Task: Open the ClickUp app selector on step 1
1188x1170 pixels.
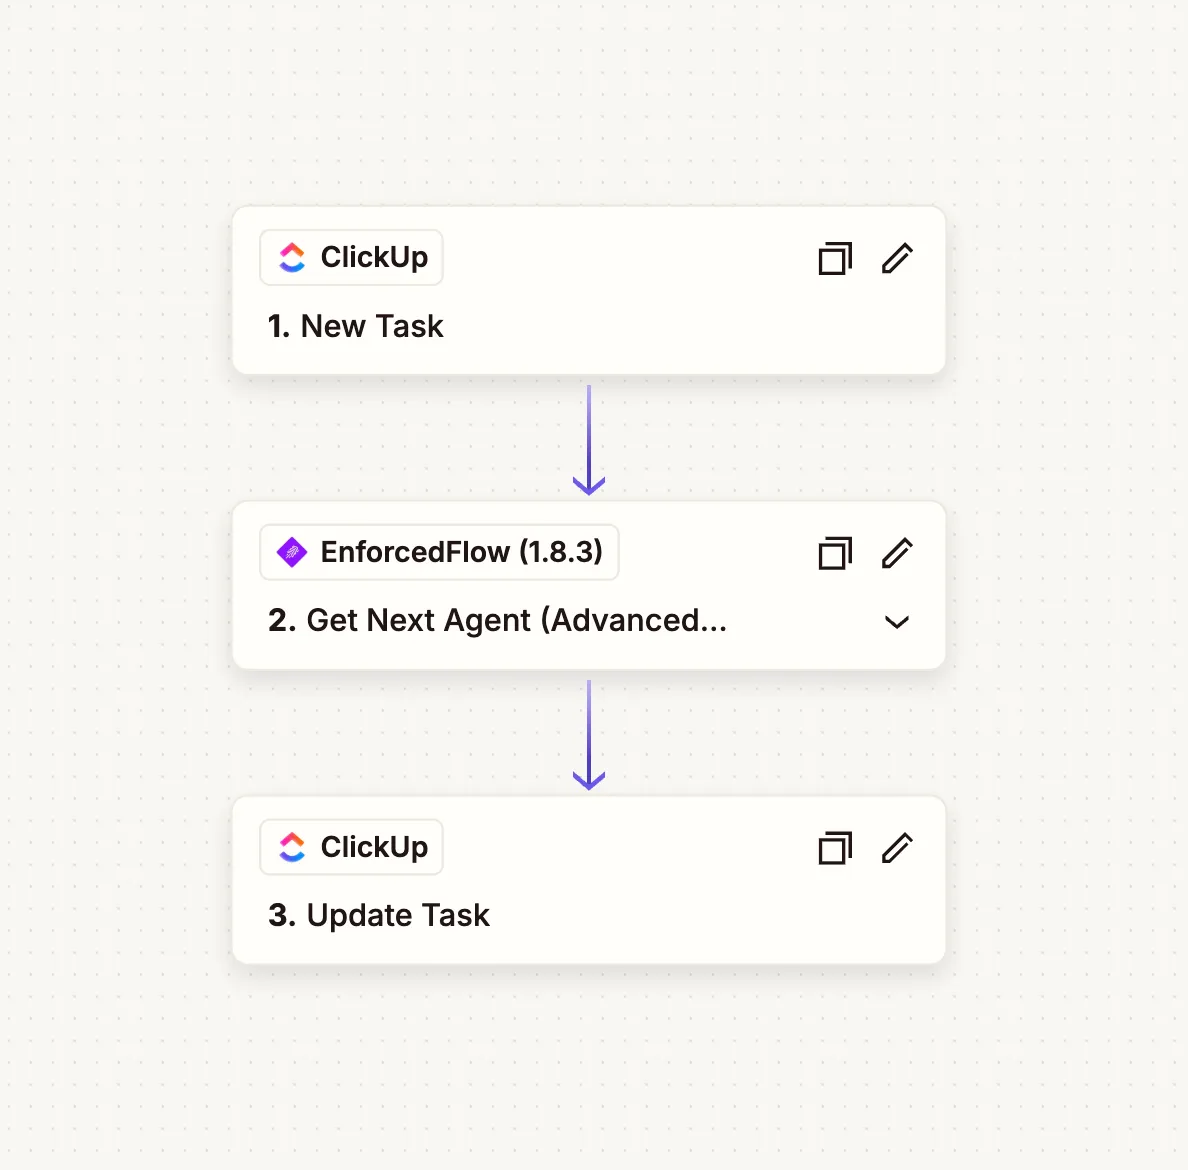Action: 351,257
